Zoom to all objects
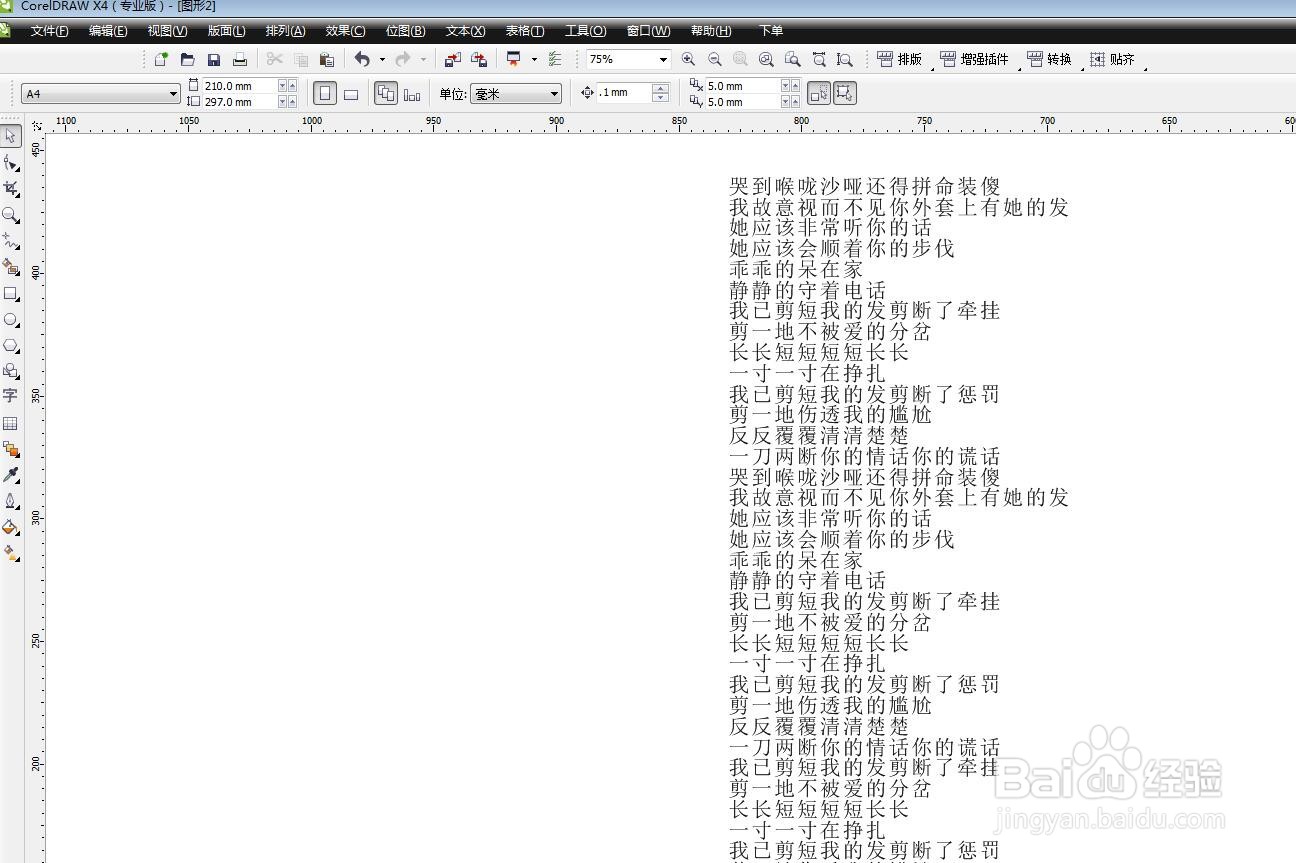1296x863 pixels. (x=766, y=60)
